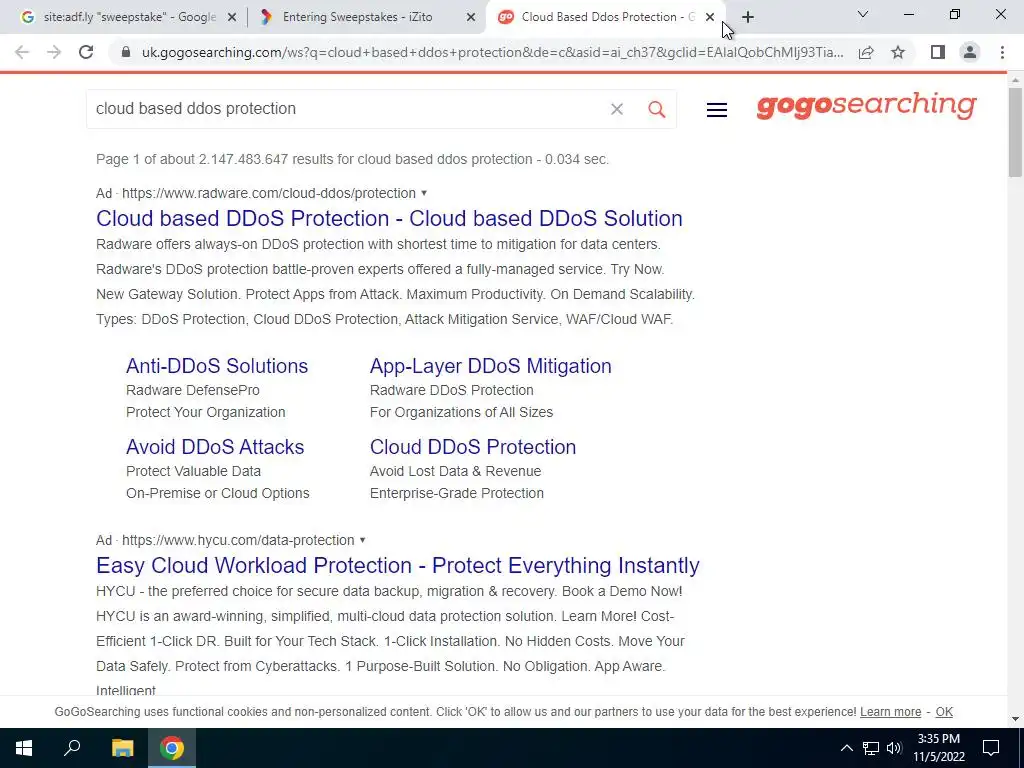This screenshot has height=768, width=1024.
Task: Bookmark this page with the star icon
Action: point(898,52)
